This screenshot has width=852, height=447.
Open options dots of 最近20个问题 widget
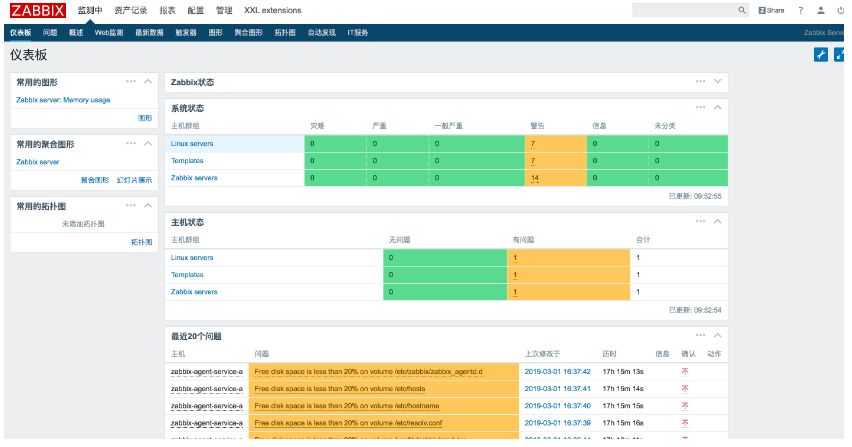pyautogui.click(x=700, y=336)
